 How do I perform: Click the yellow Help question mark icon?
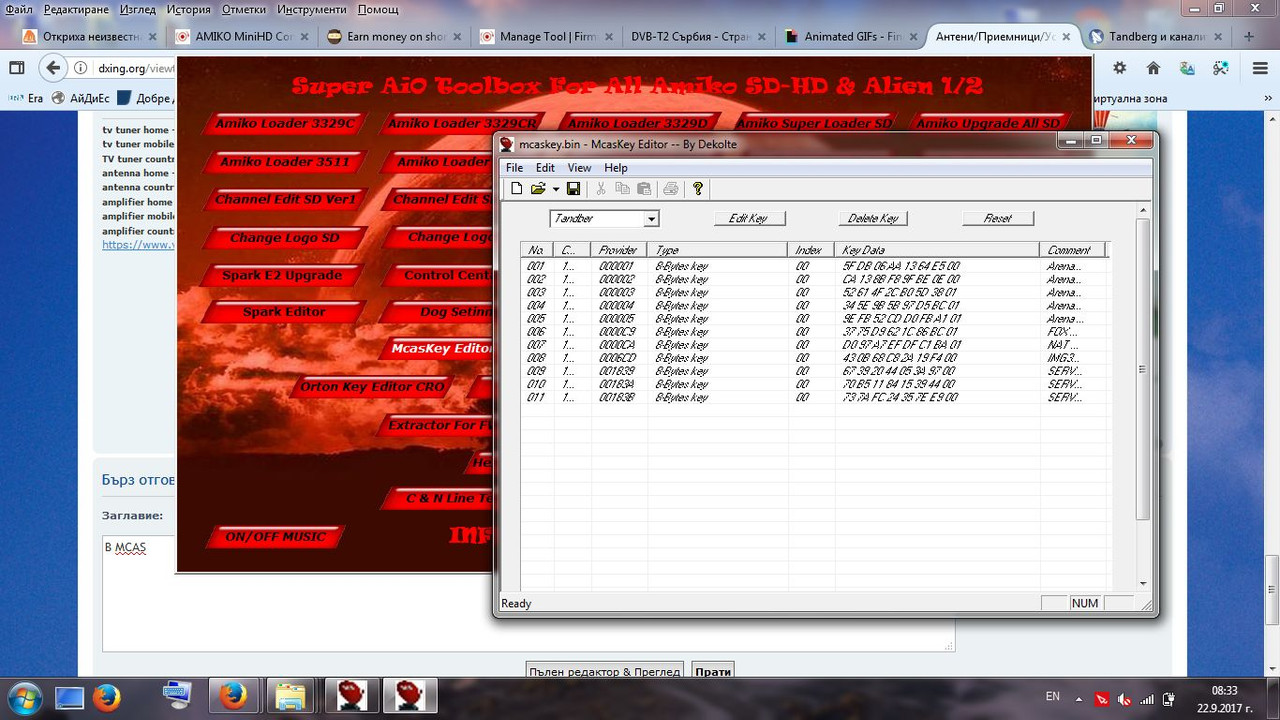coord(698,188)
